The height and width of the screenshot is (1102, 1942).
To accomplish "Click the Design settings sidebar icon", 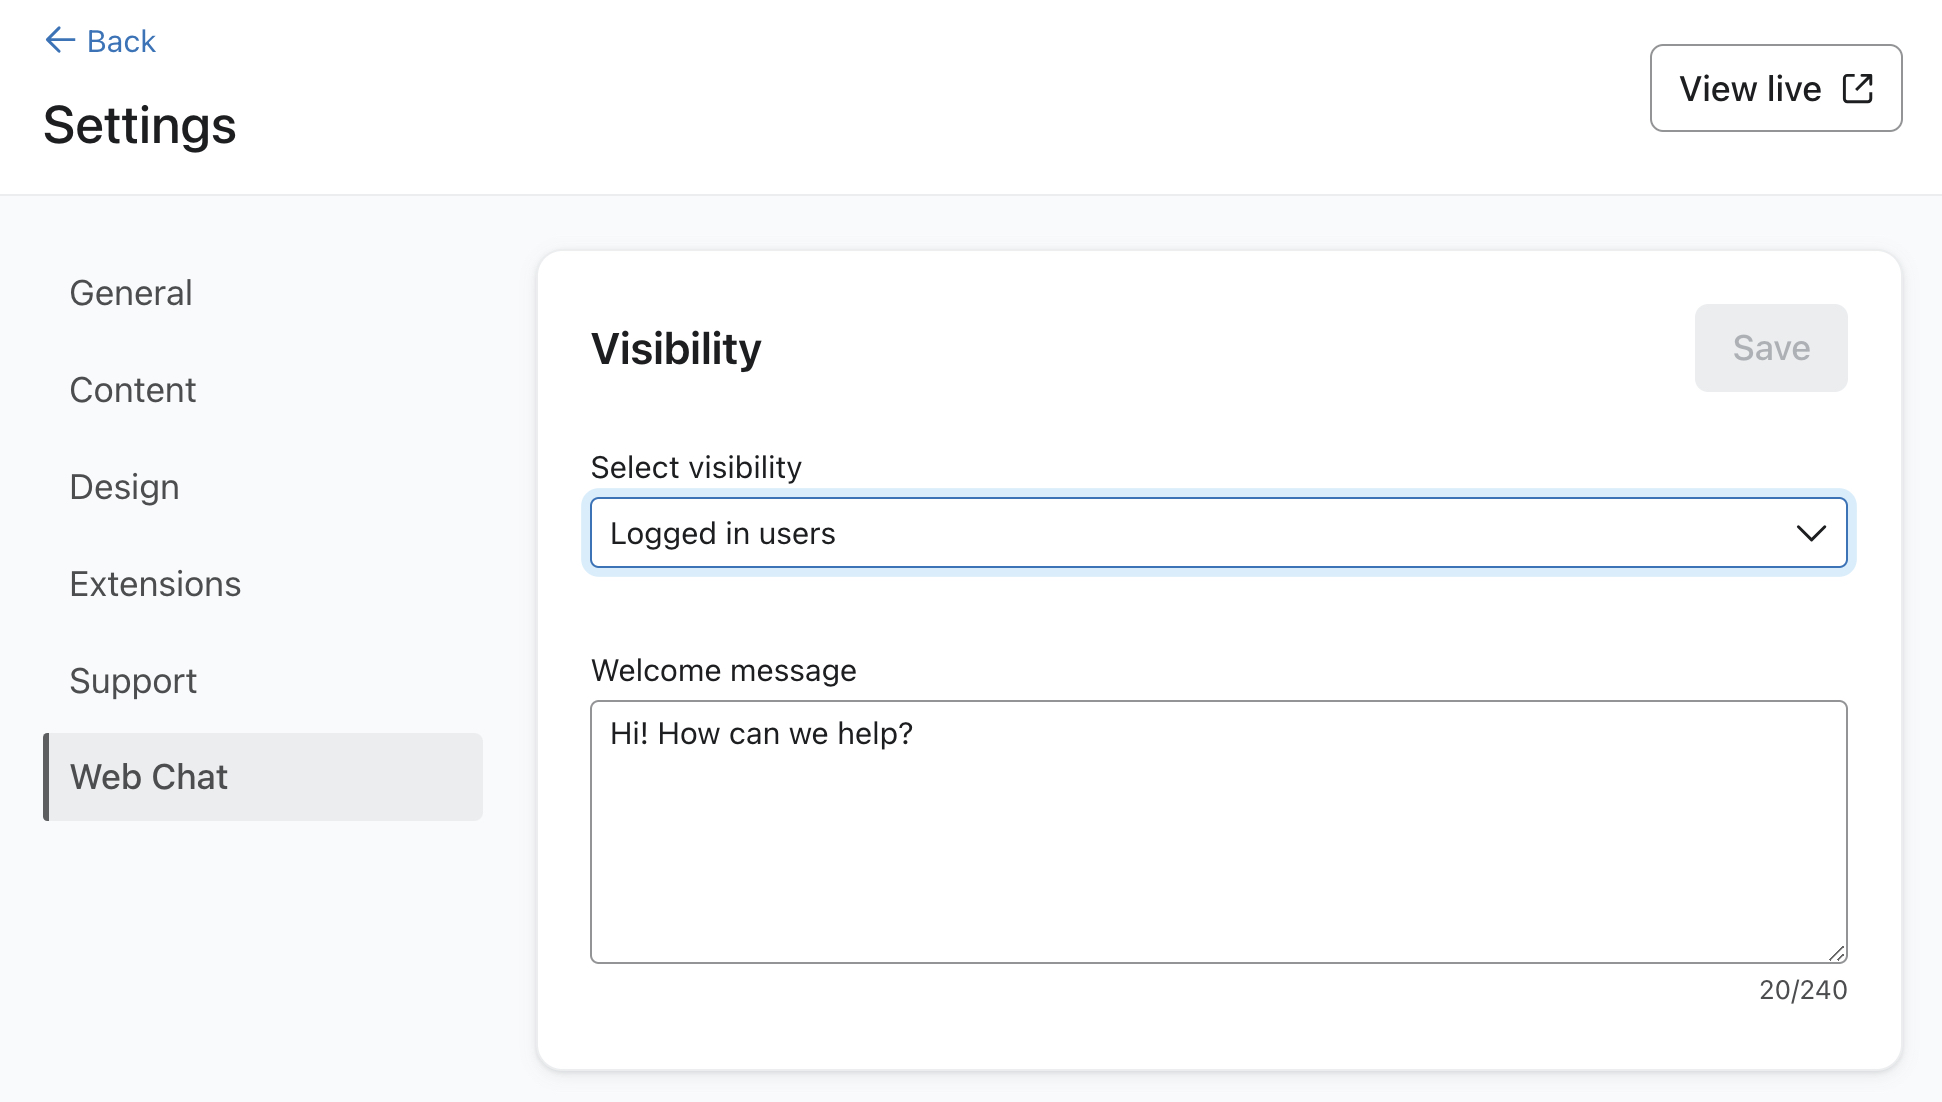I will coord(124,487).
